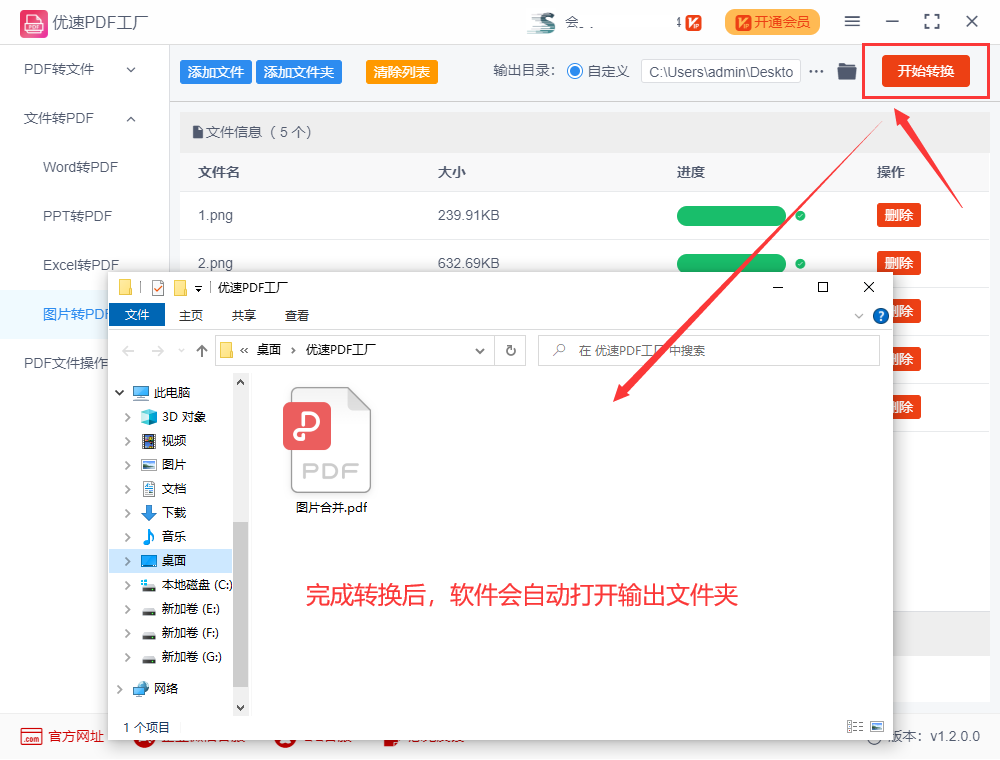Open the 共享 ribbon tab
Screen dimensions: 1000x760
point(244,316)
